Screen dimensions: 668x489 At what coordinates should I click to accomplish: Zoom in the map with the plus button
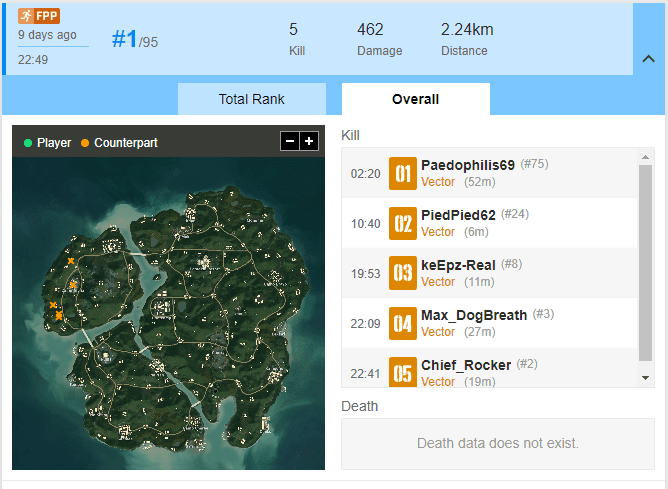coord(309,141)
